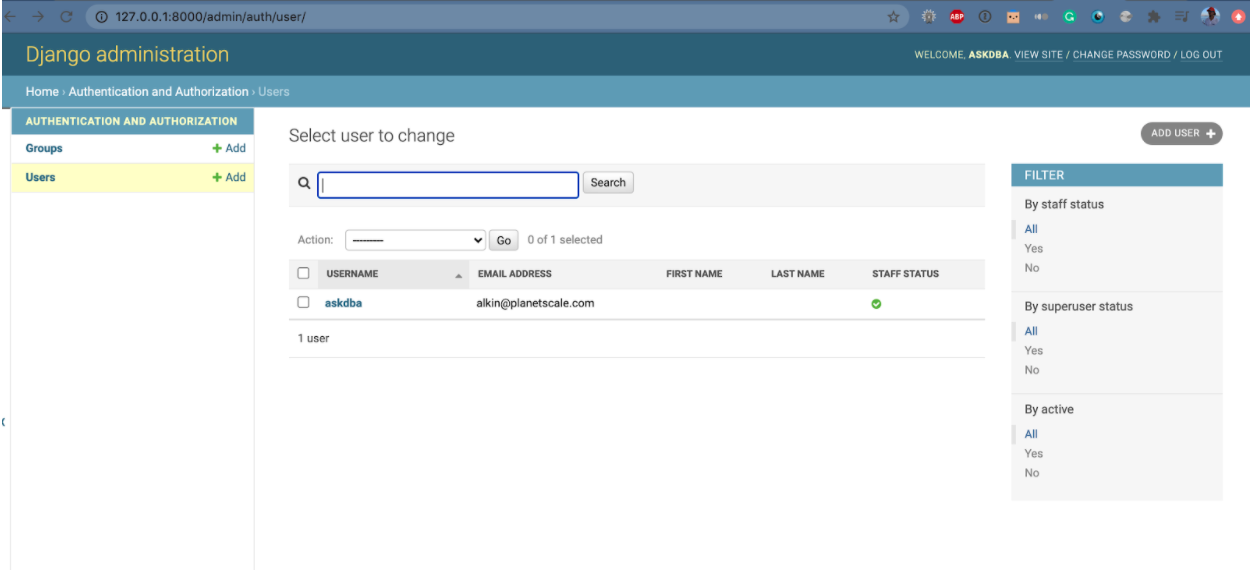Click the Grammarly extension icon
The height and width of the screenshot is (572, 1252).
[1069, 17]
